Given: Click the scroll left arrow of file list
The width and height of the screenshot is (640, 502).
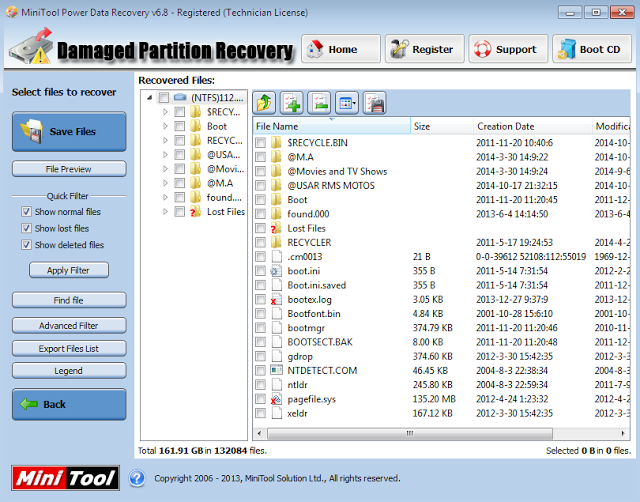Looking at the screenshot, I should [260, 433].
